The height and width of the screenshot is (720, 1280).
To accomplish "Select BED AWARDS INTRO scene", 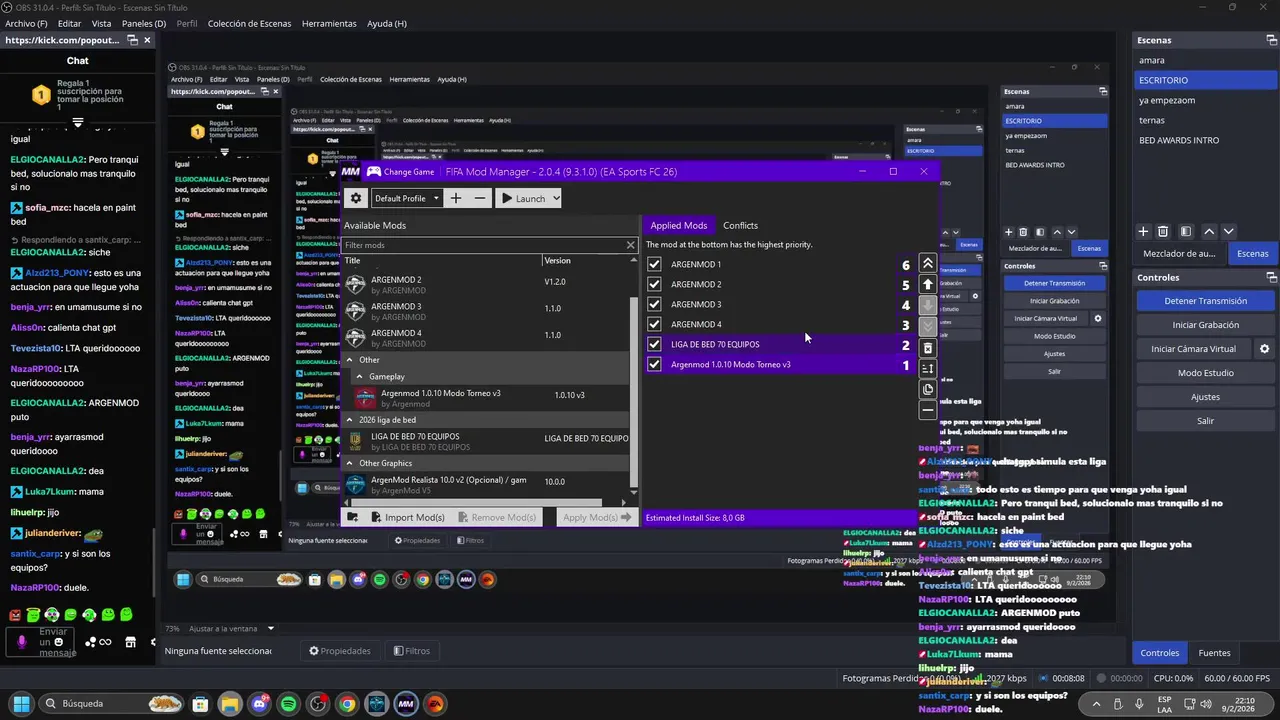I will pos(1178,140).
